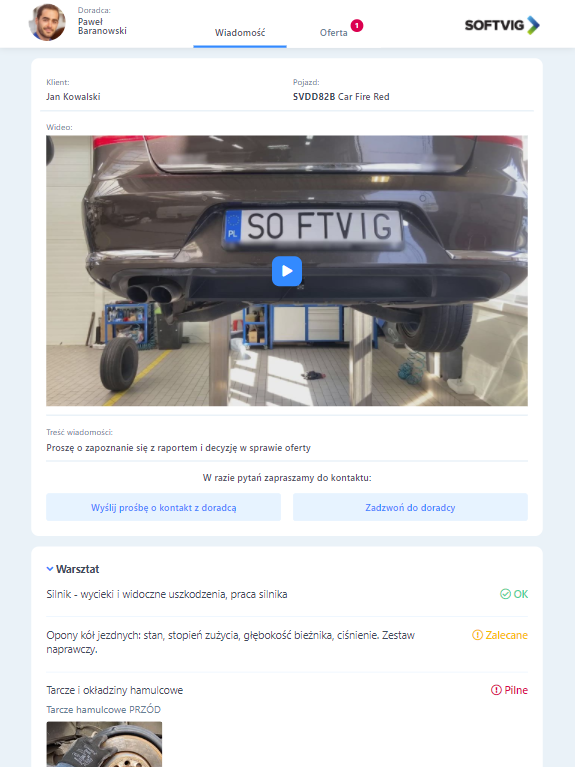Click the advisor Paweł Baranowski avatar photo
The image size is (575, 767).
47,23
